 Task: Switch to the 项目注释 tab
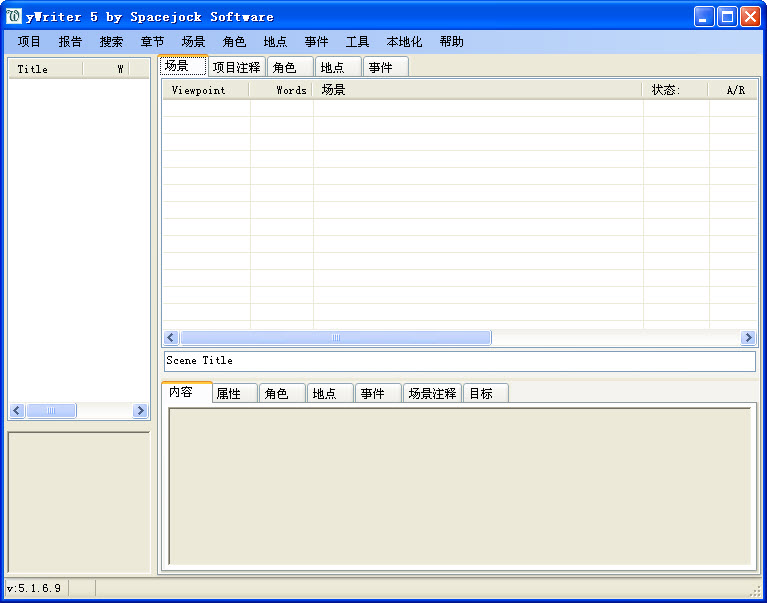coord(237,67)
